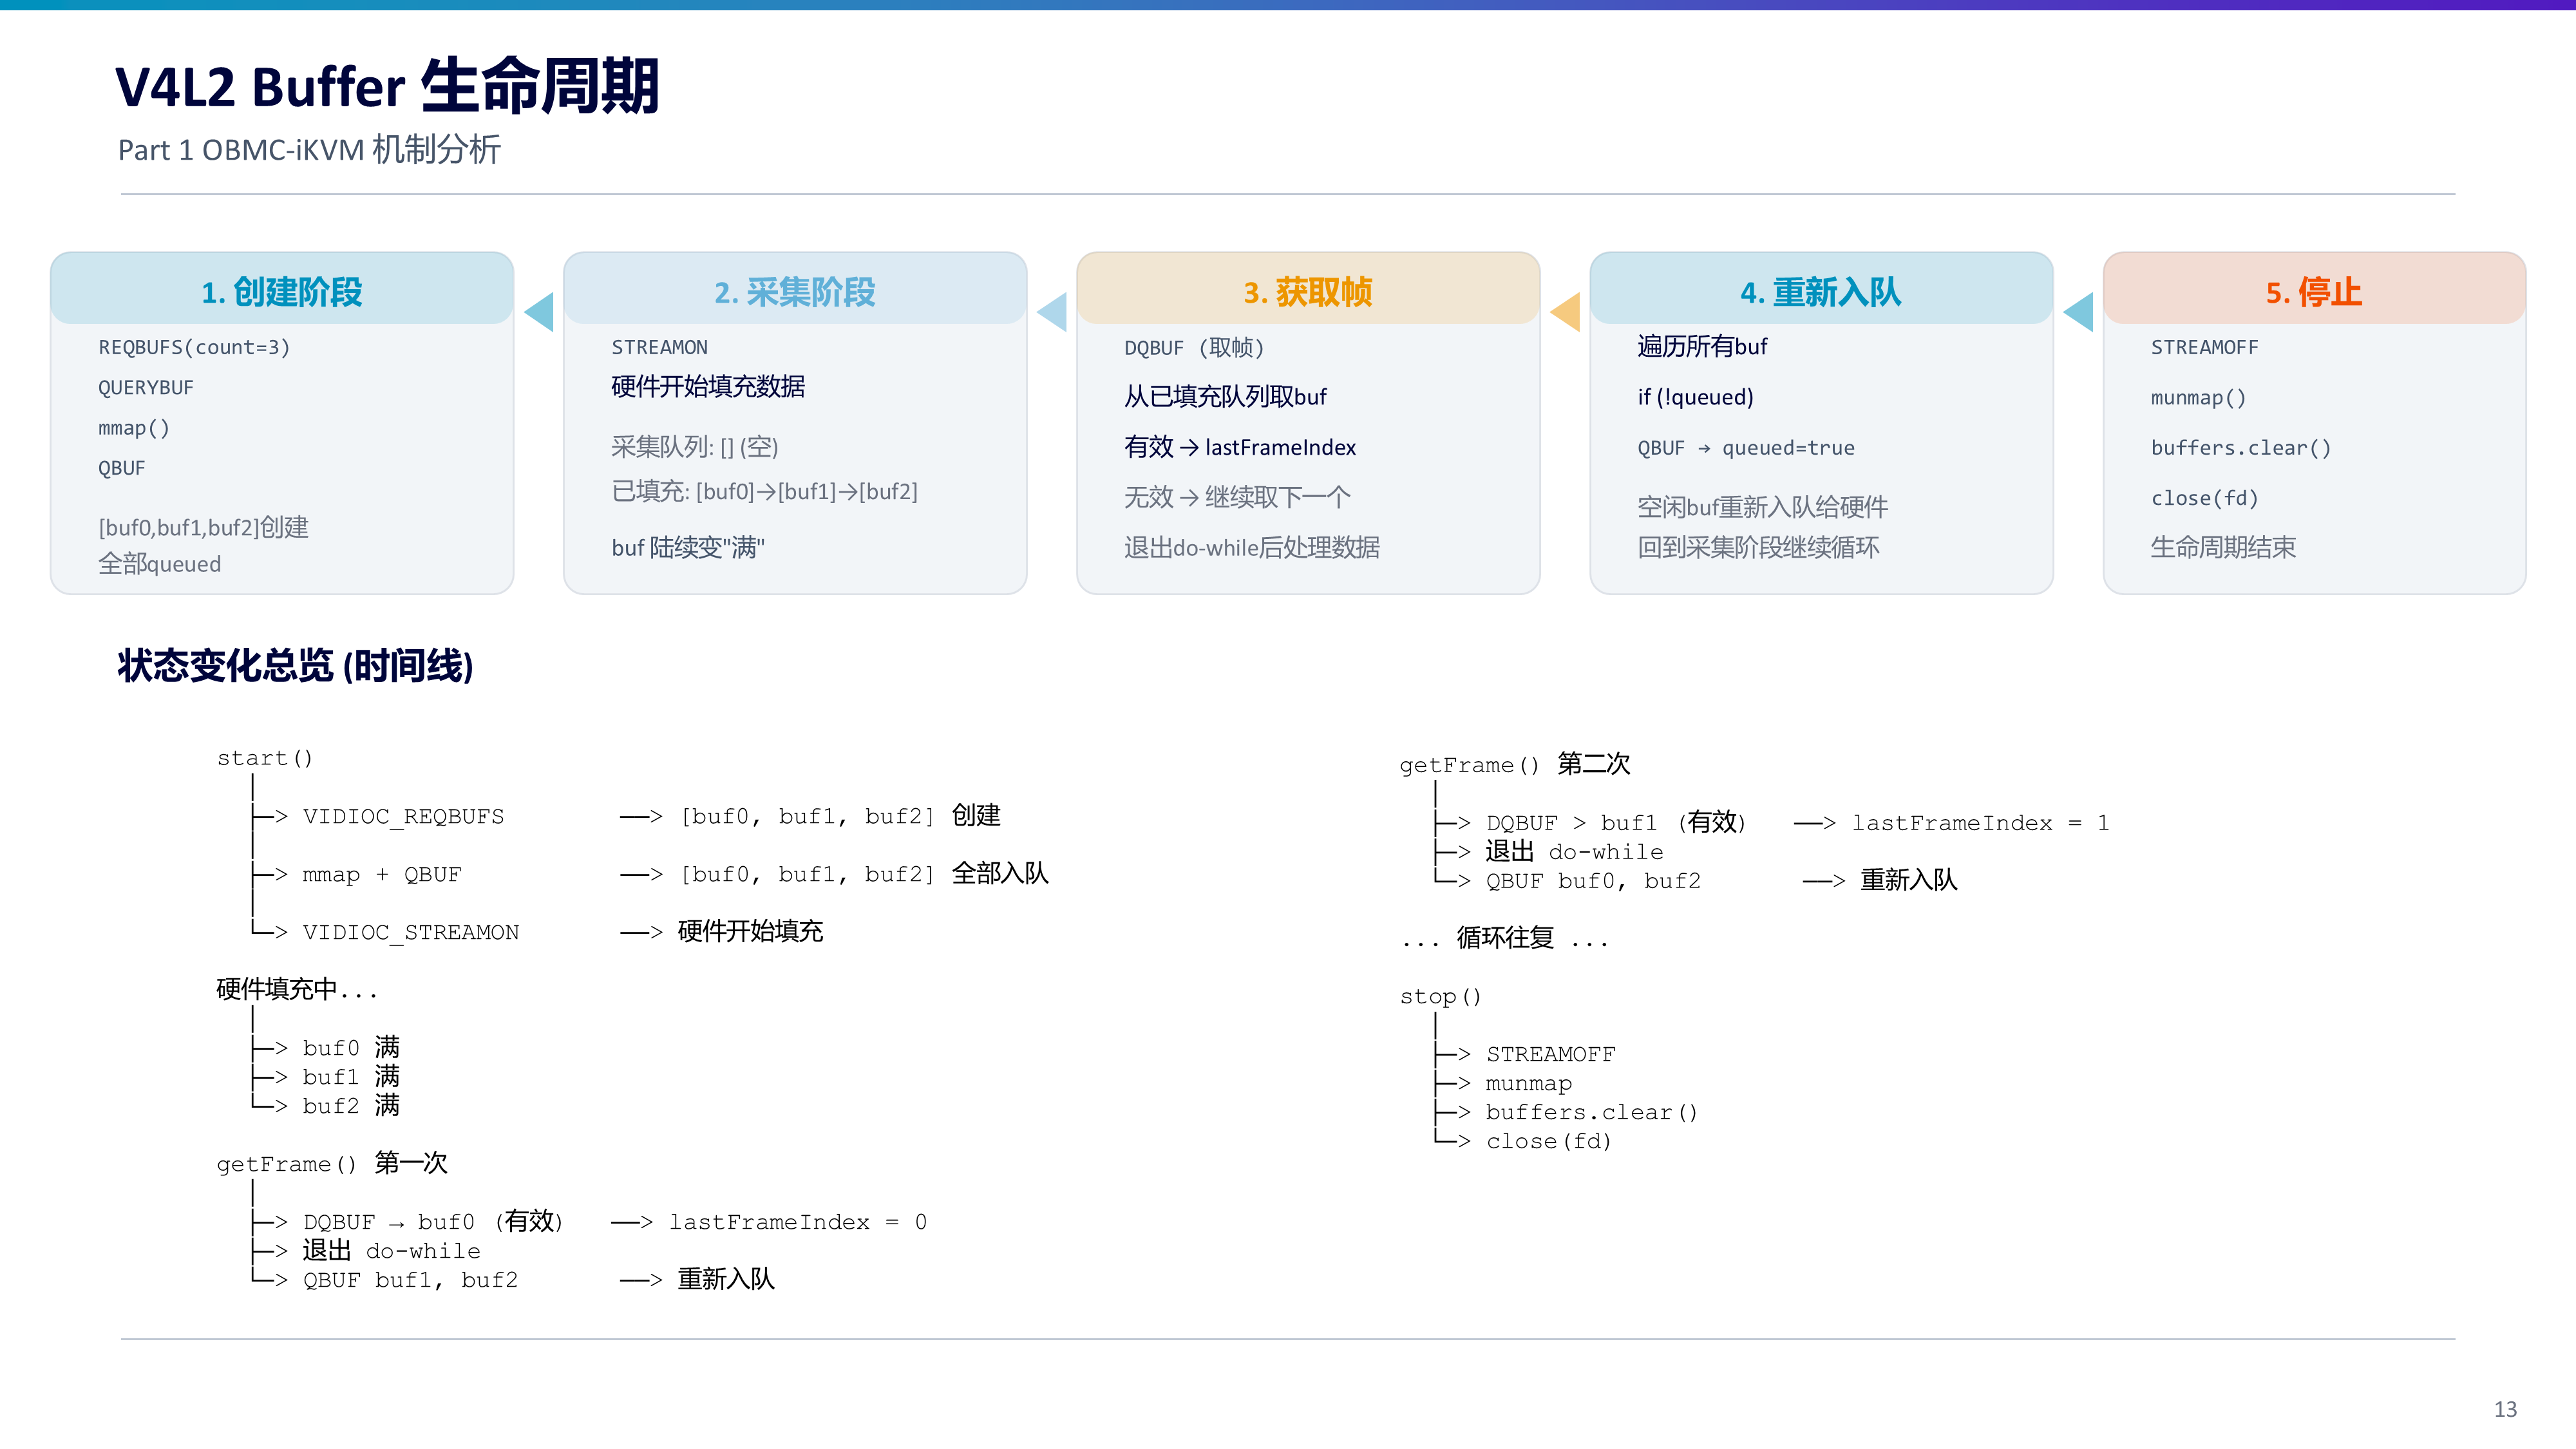Click getFrame() 第一次 timeline entry
This screenshot has height=1449, width=2576.
pyautogui.click(x=332, y=1163)
